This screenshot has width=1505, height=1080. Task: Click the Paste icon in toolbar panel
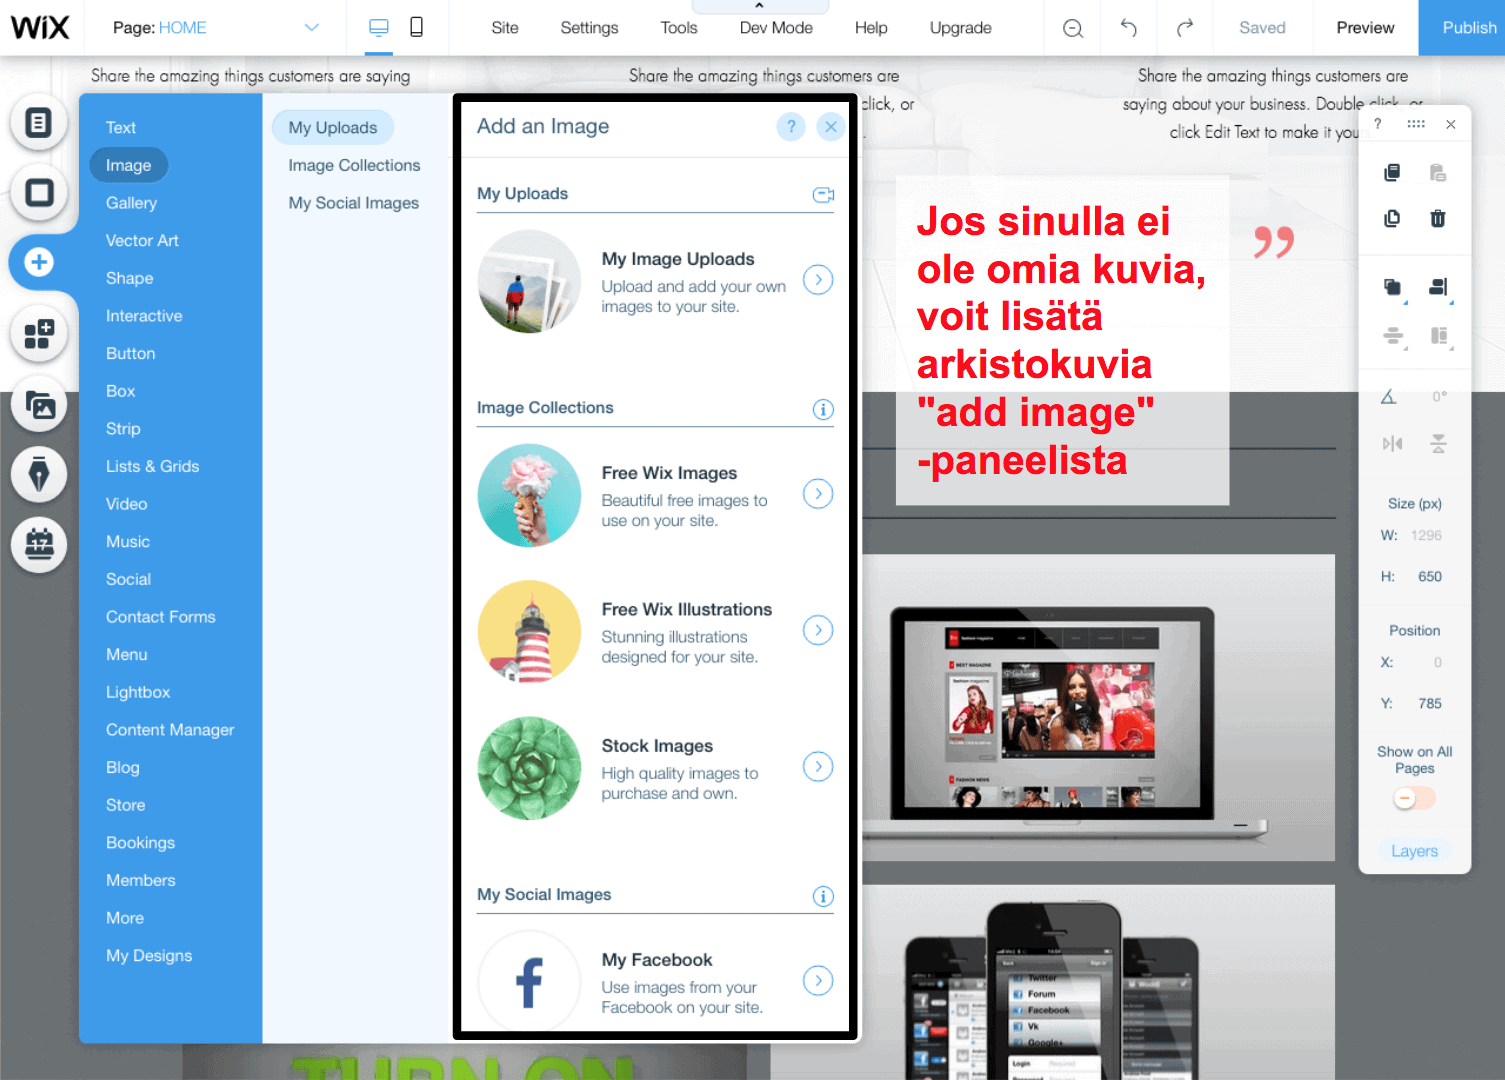pyautogui.click(x=1438, y=173)
